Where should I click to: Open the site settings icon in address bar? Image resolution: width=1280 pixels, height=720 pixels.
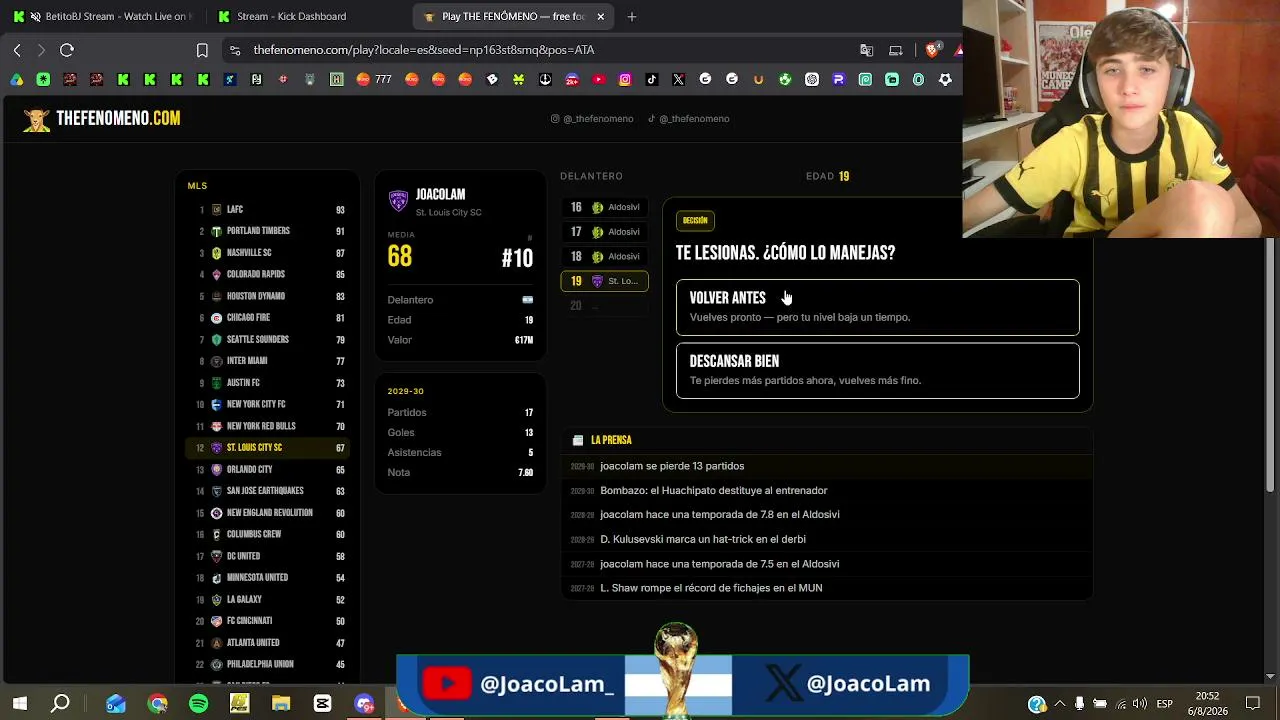pos(234,50)
